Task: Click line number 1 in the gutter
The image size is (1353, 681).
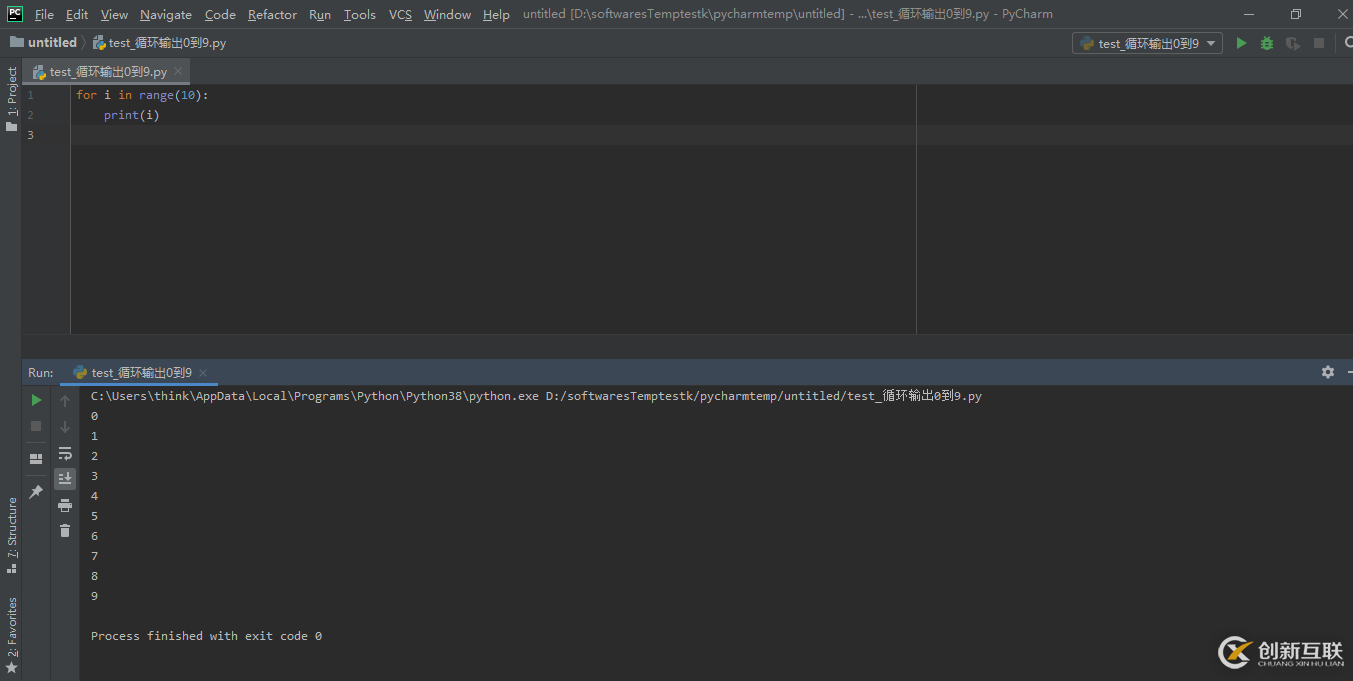Action: [30, 95]
